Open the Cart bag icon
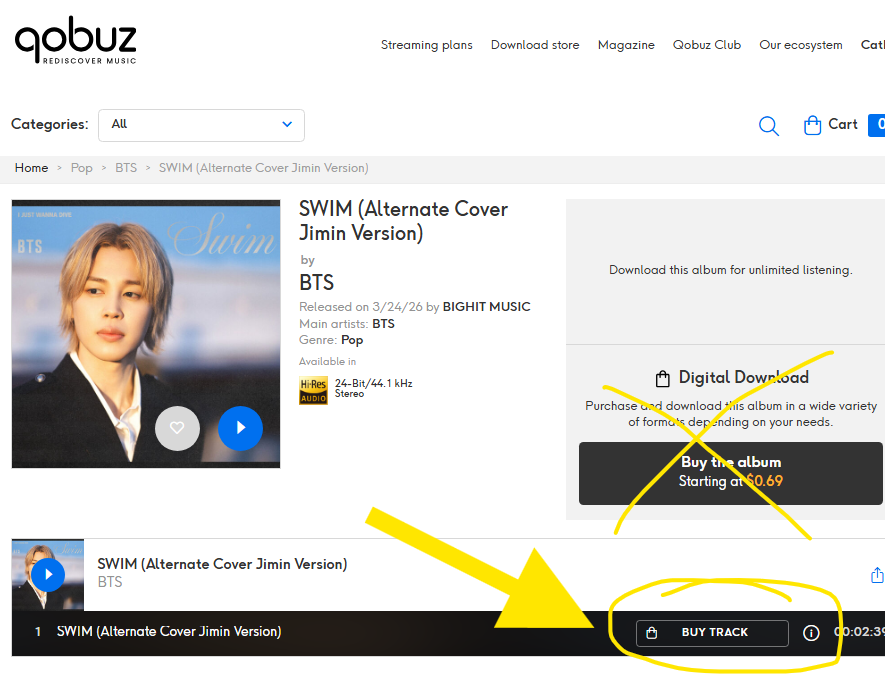 coord(812,125)
